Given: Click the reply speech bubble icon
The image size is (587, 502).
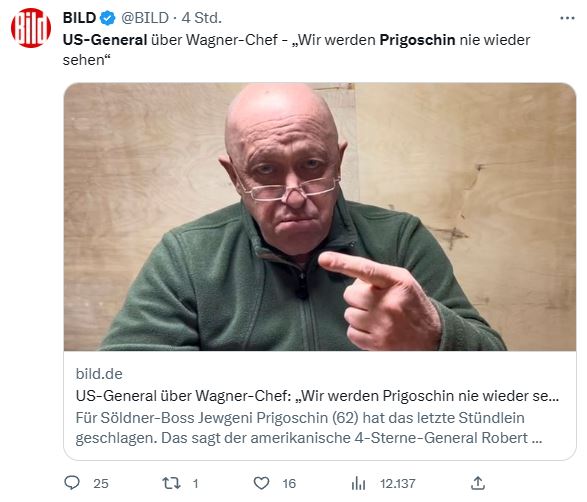Looking at the screenshot, I should coord(72,483).
